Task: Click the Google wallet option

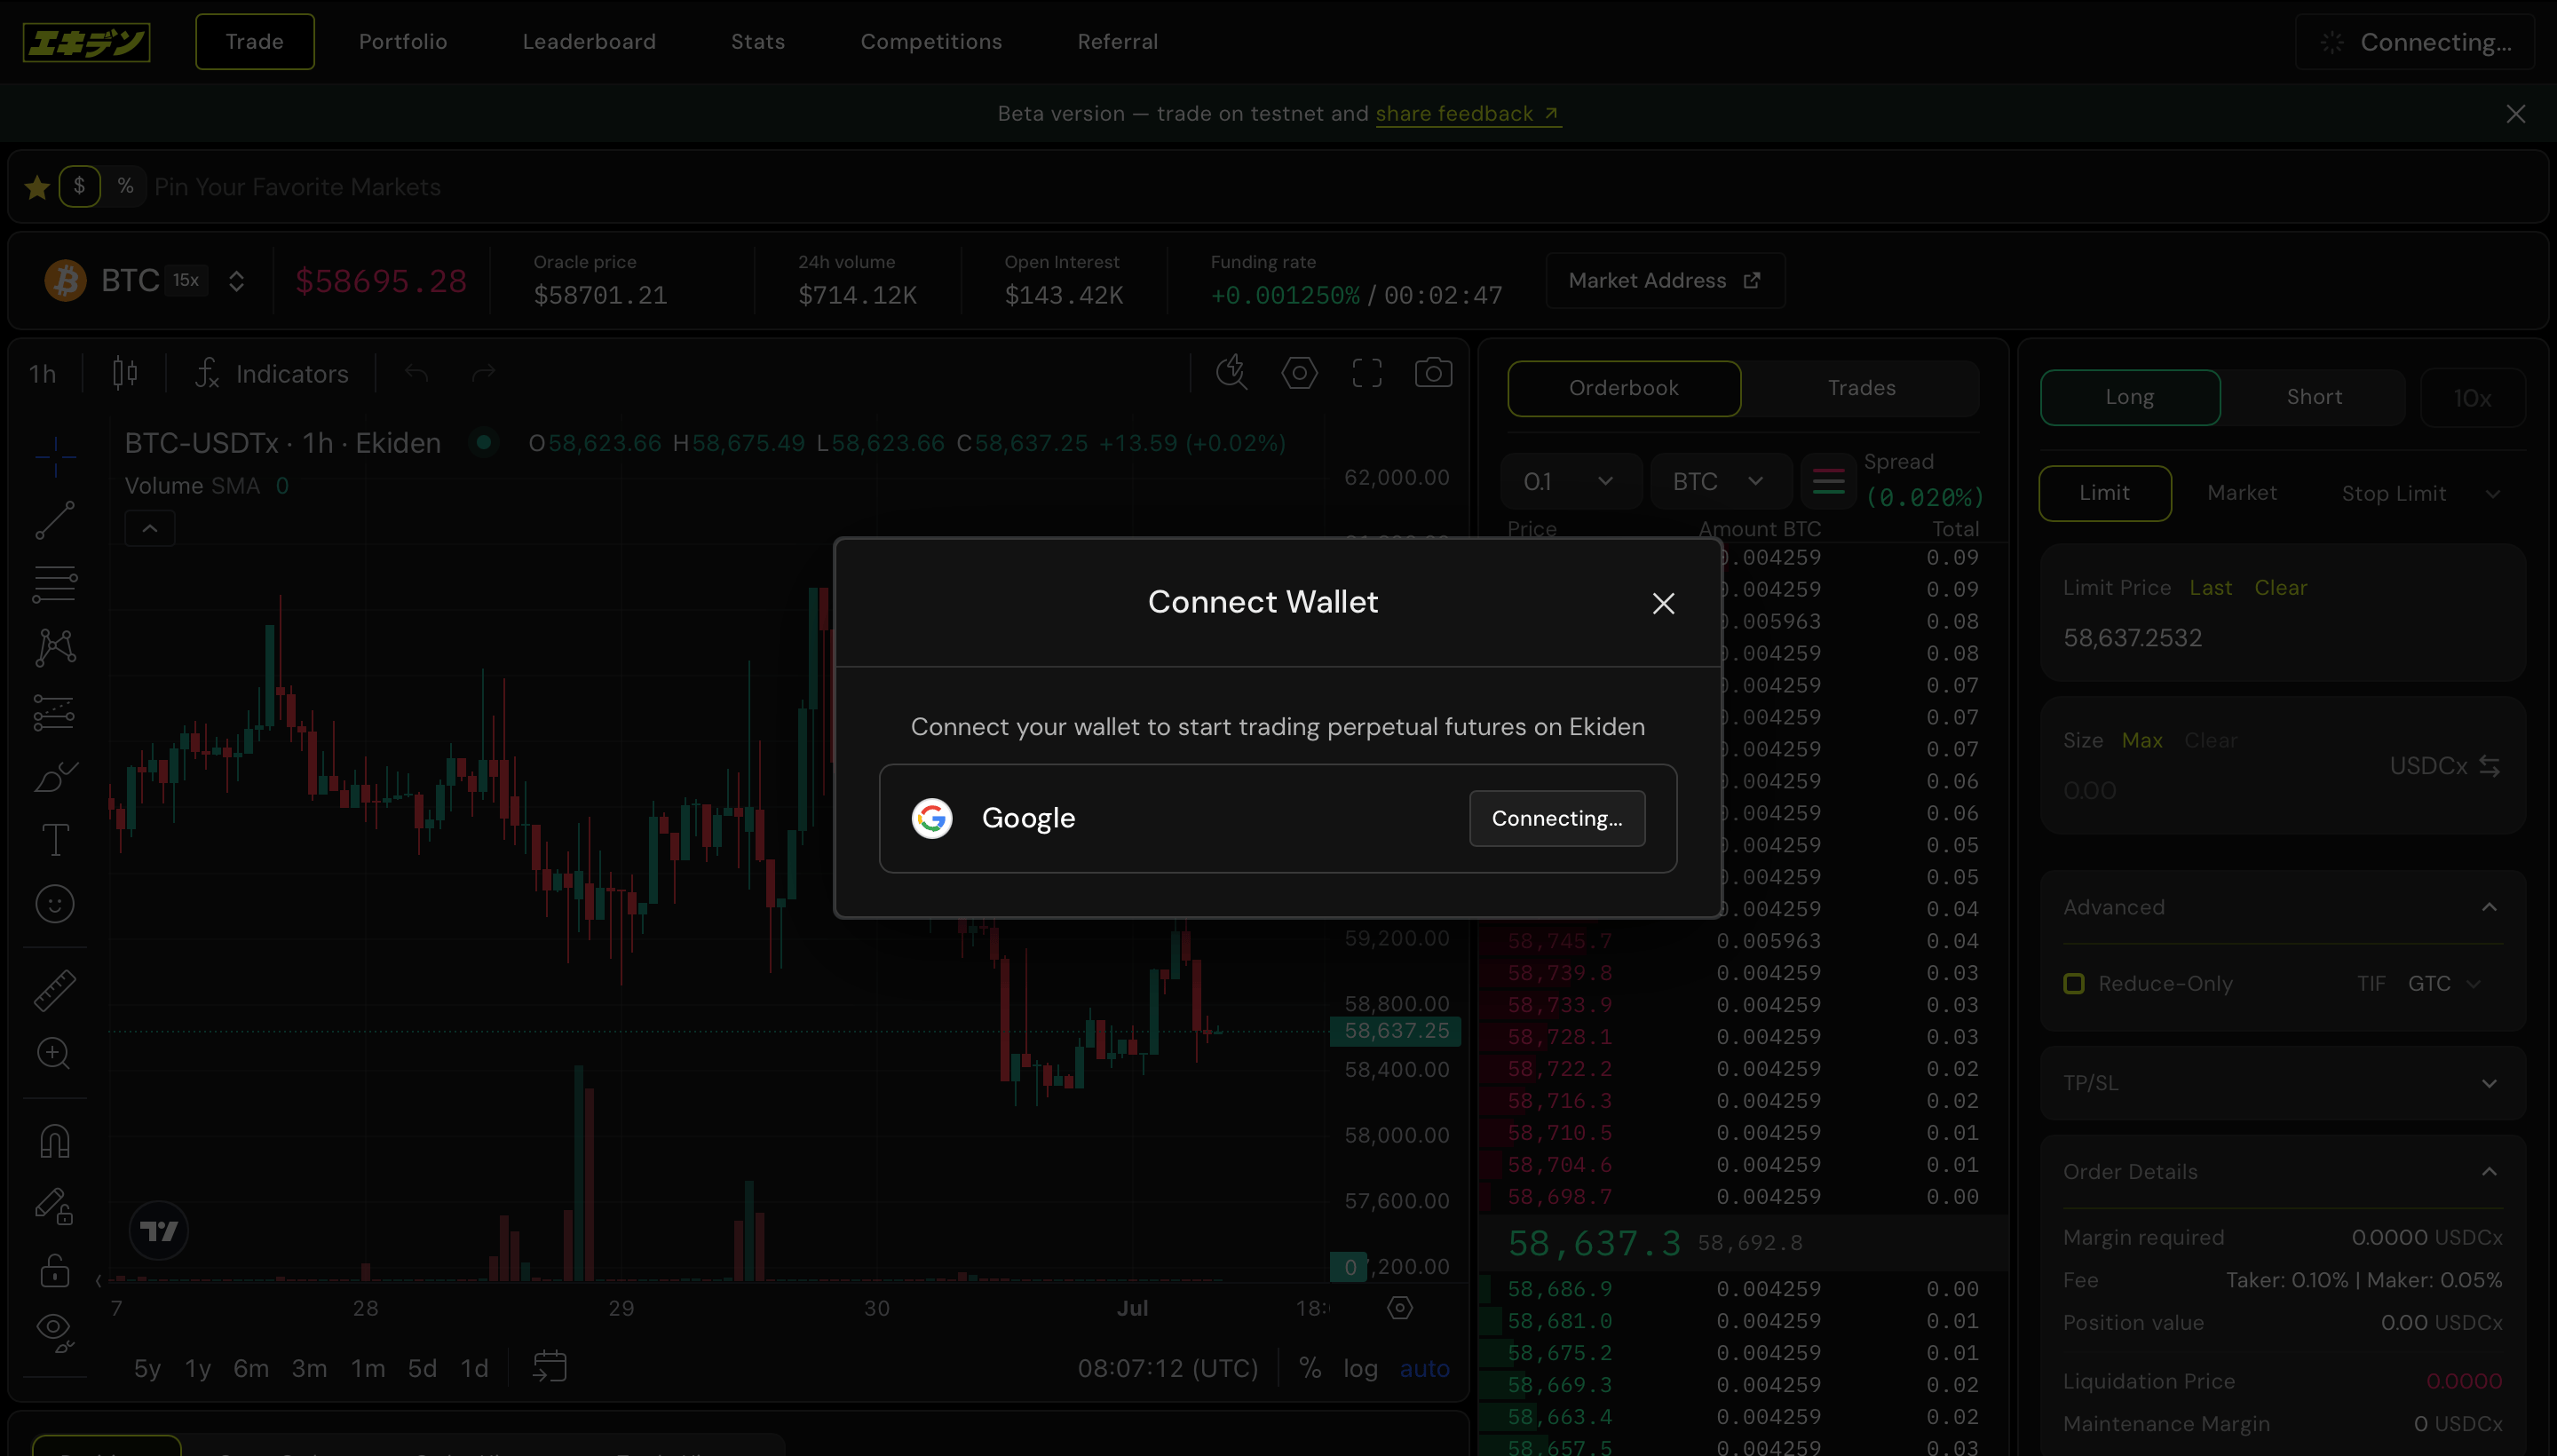Action: tap(1277, 818)
